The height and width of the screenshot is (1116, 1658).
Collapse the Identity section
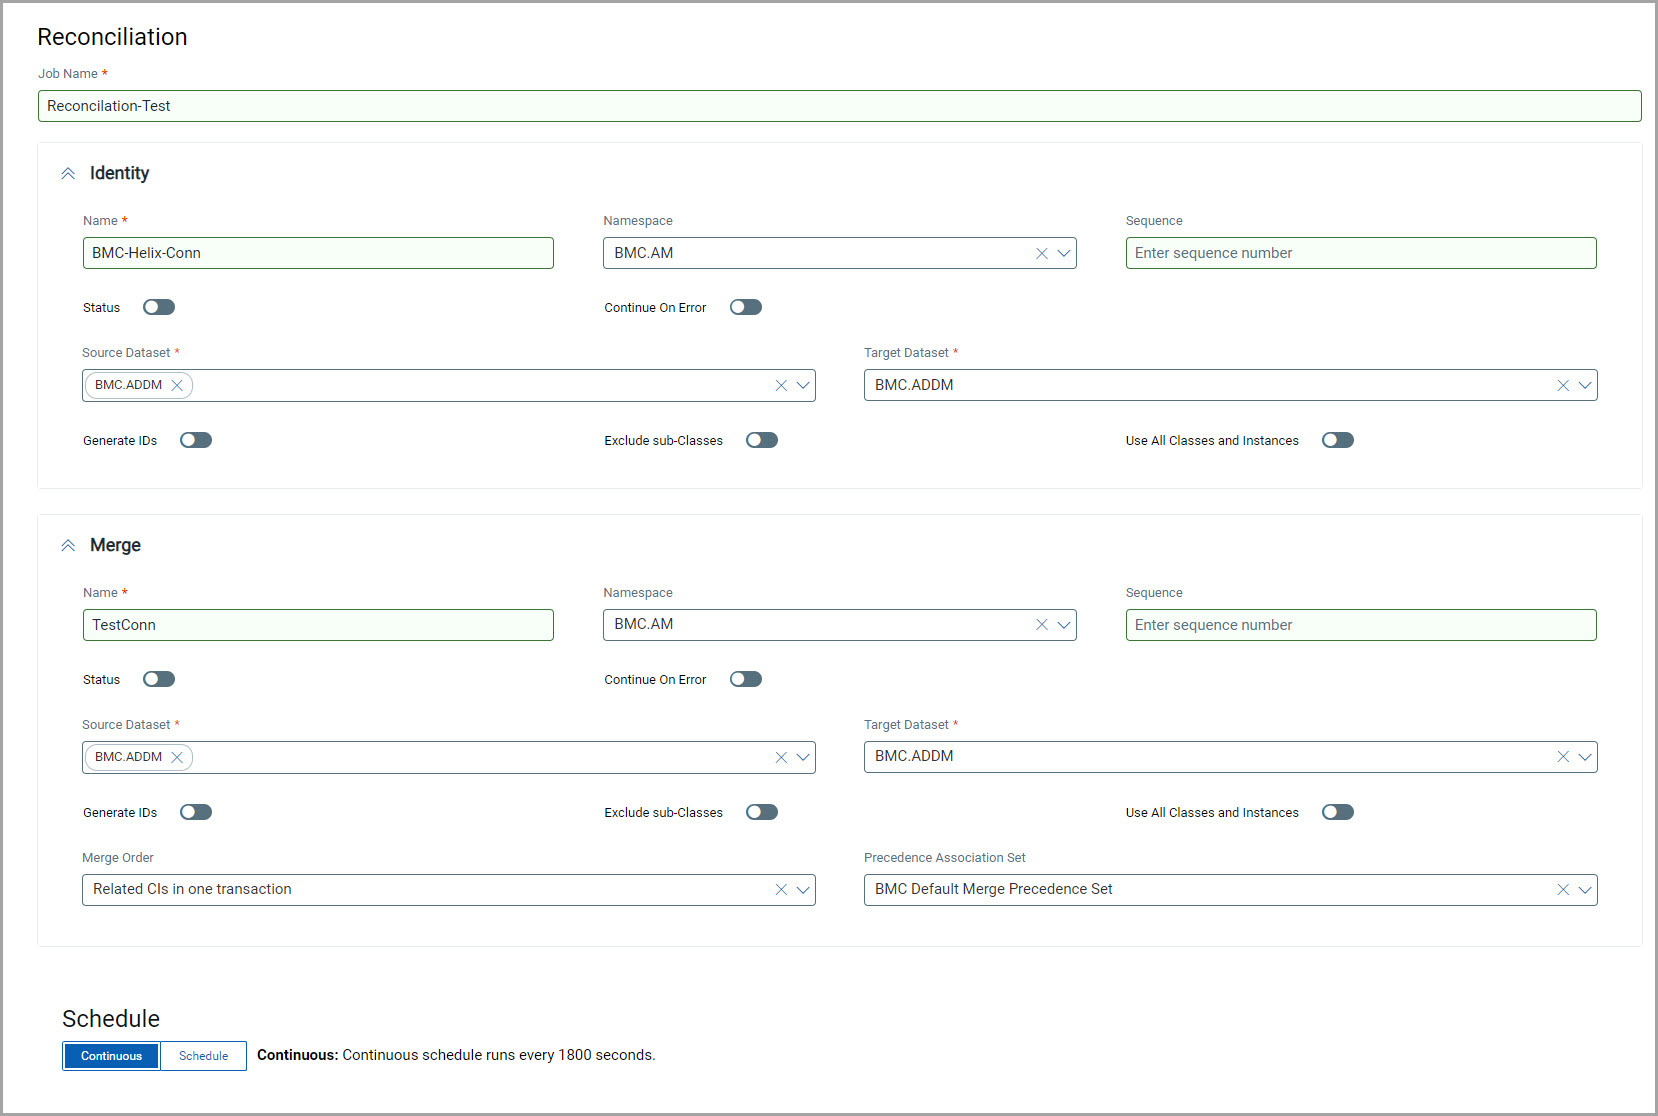68,174
